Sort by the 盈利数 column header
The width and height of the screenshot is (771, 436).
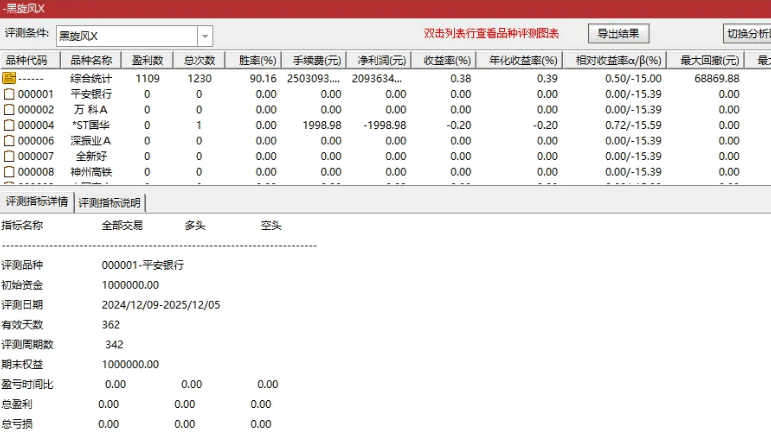coord(148,60)
